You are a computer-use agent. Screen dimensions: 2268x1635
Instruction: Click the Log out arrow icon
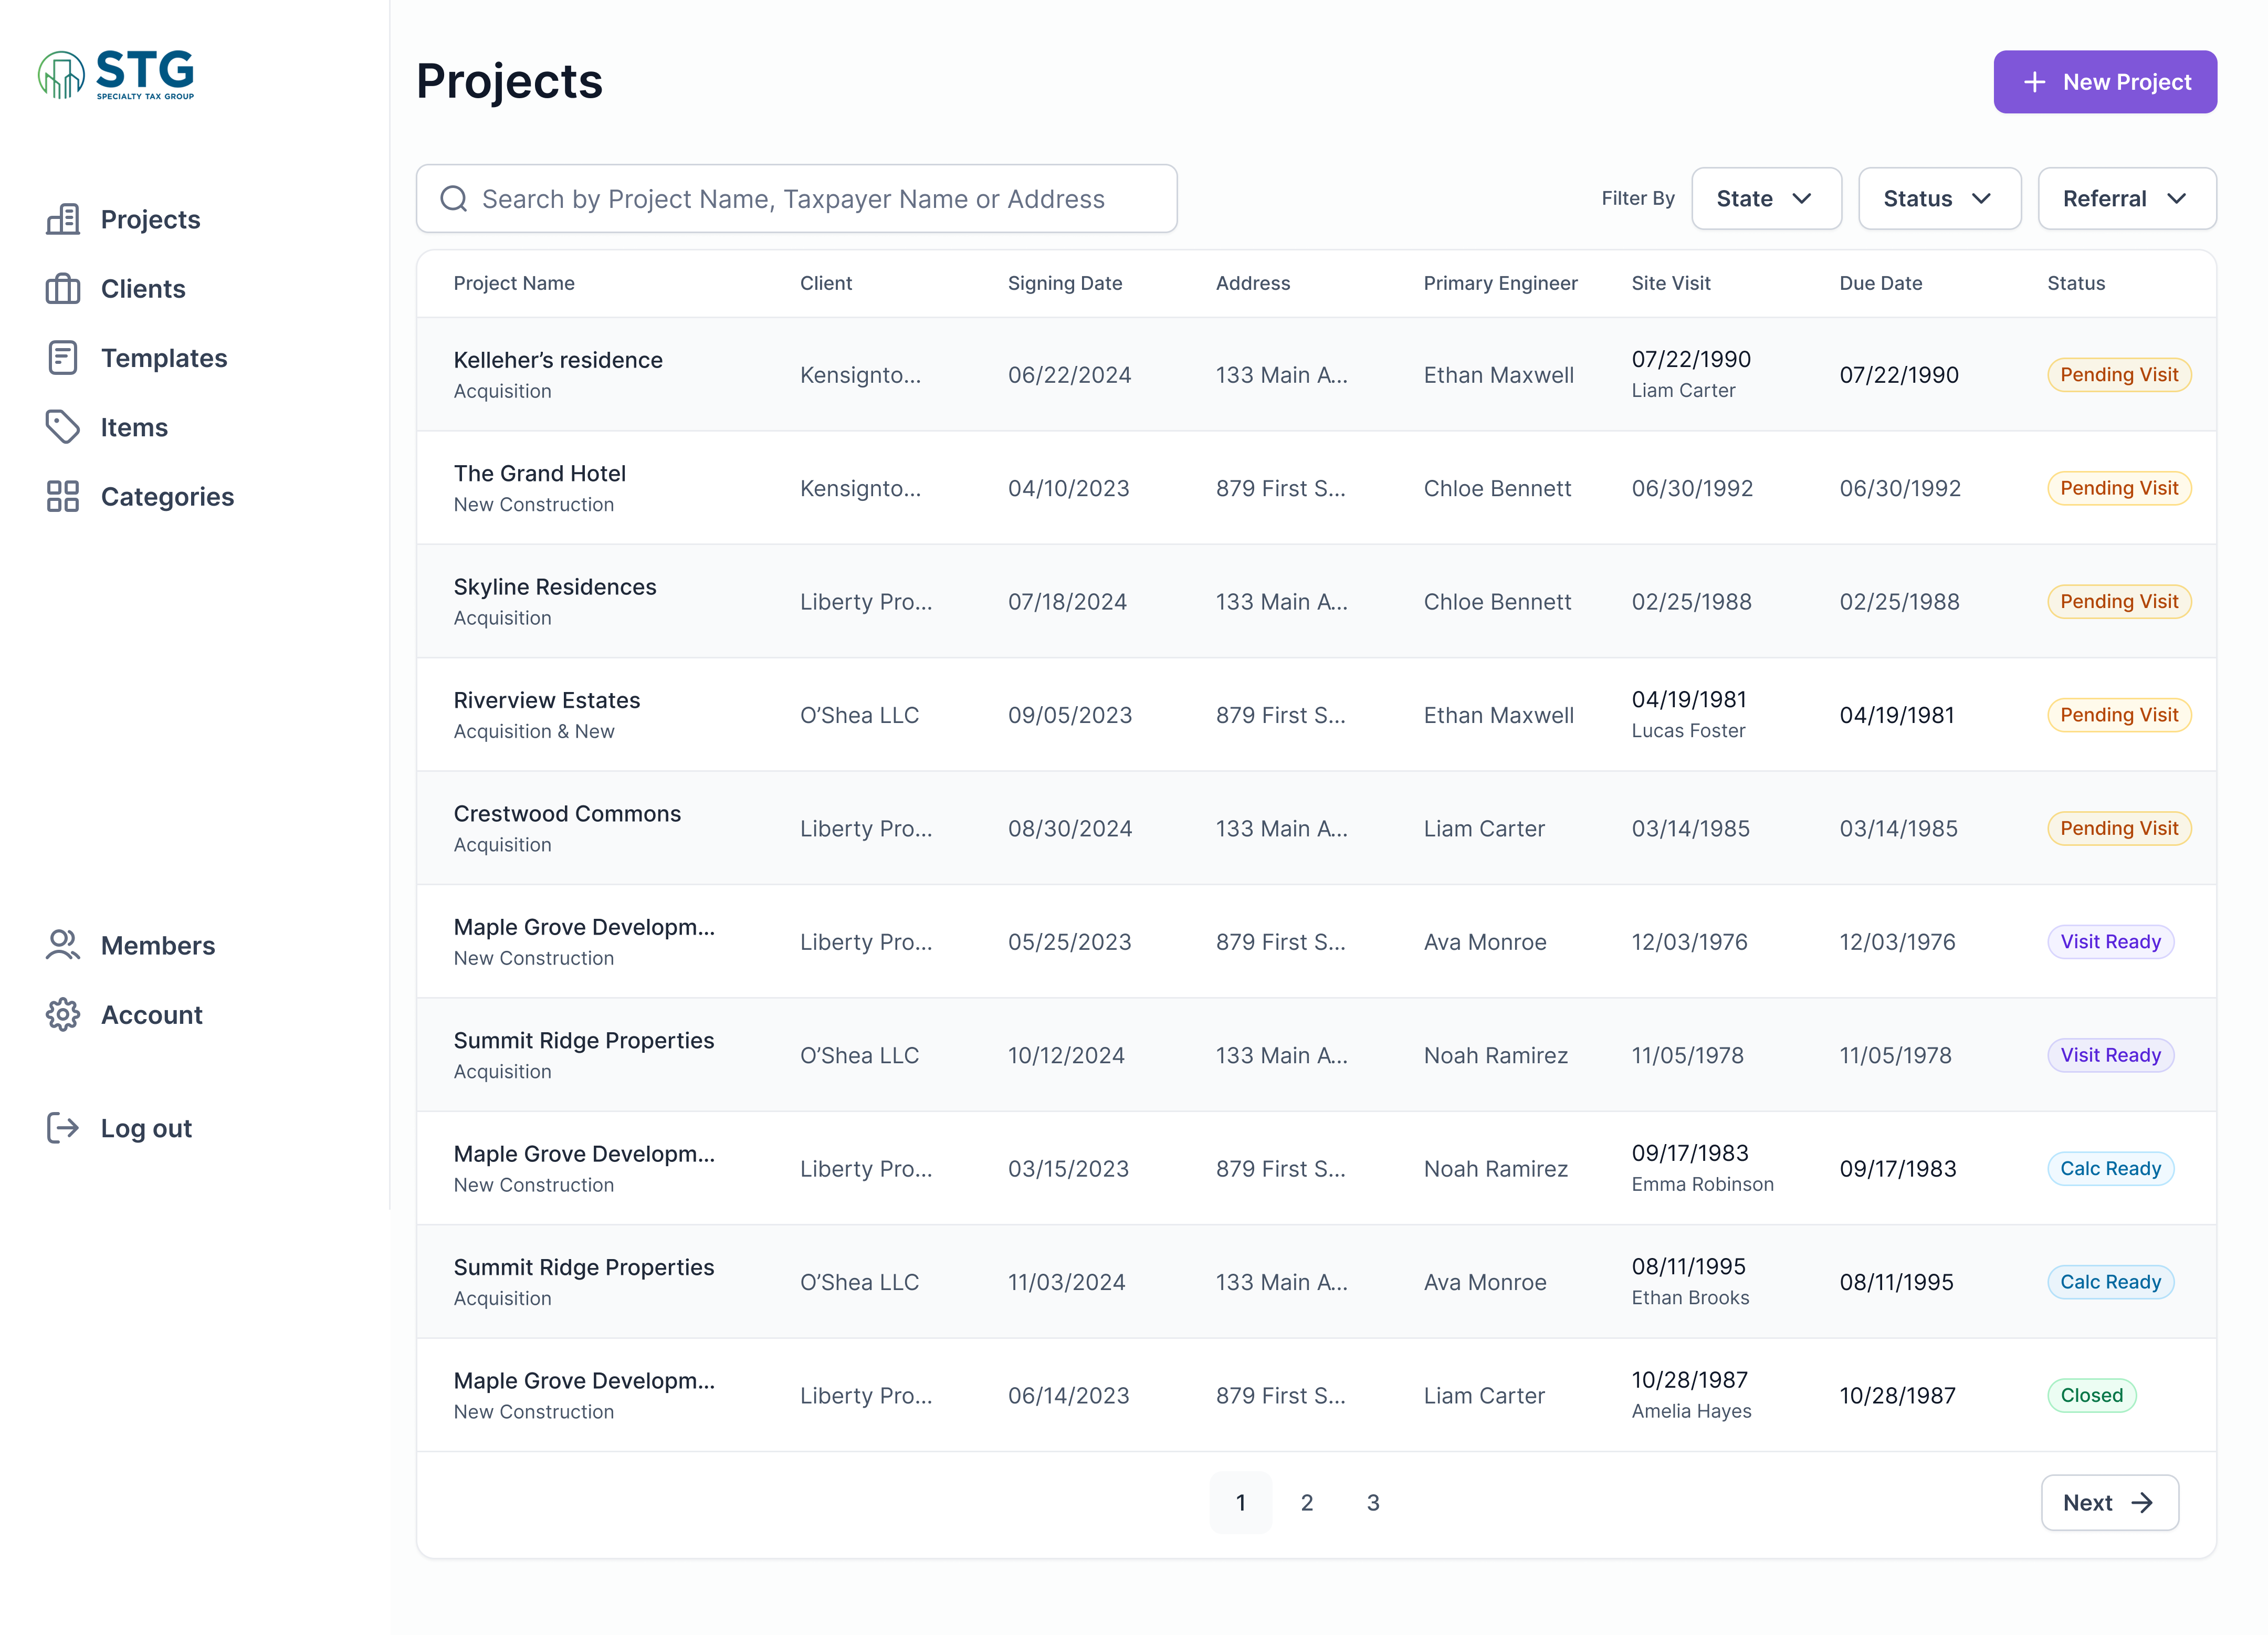[63, 1128]
